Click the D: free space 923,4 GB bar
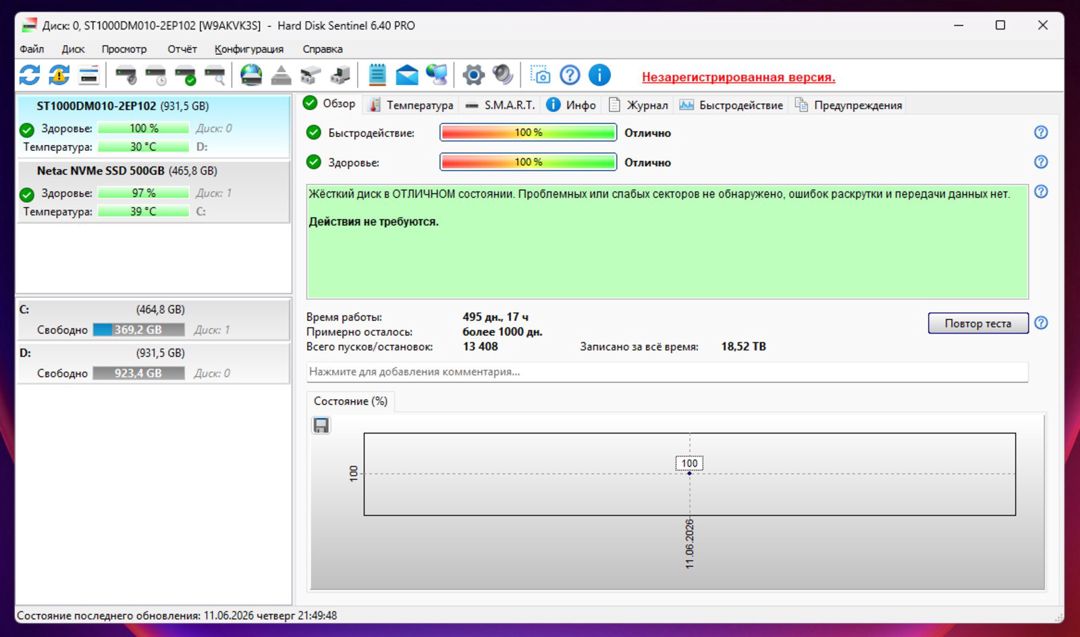The image size is (1080, 637). 138,373
